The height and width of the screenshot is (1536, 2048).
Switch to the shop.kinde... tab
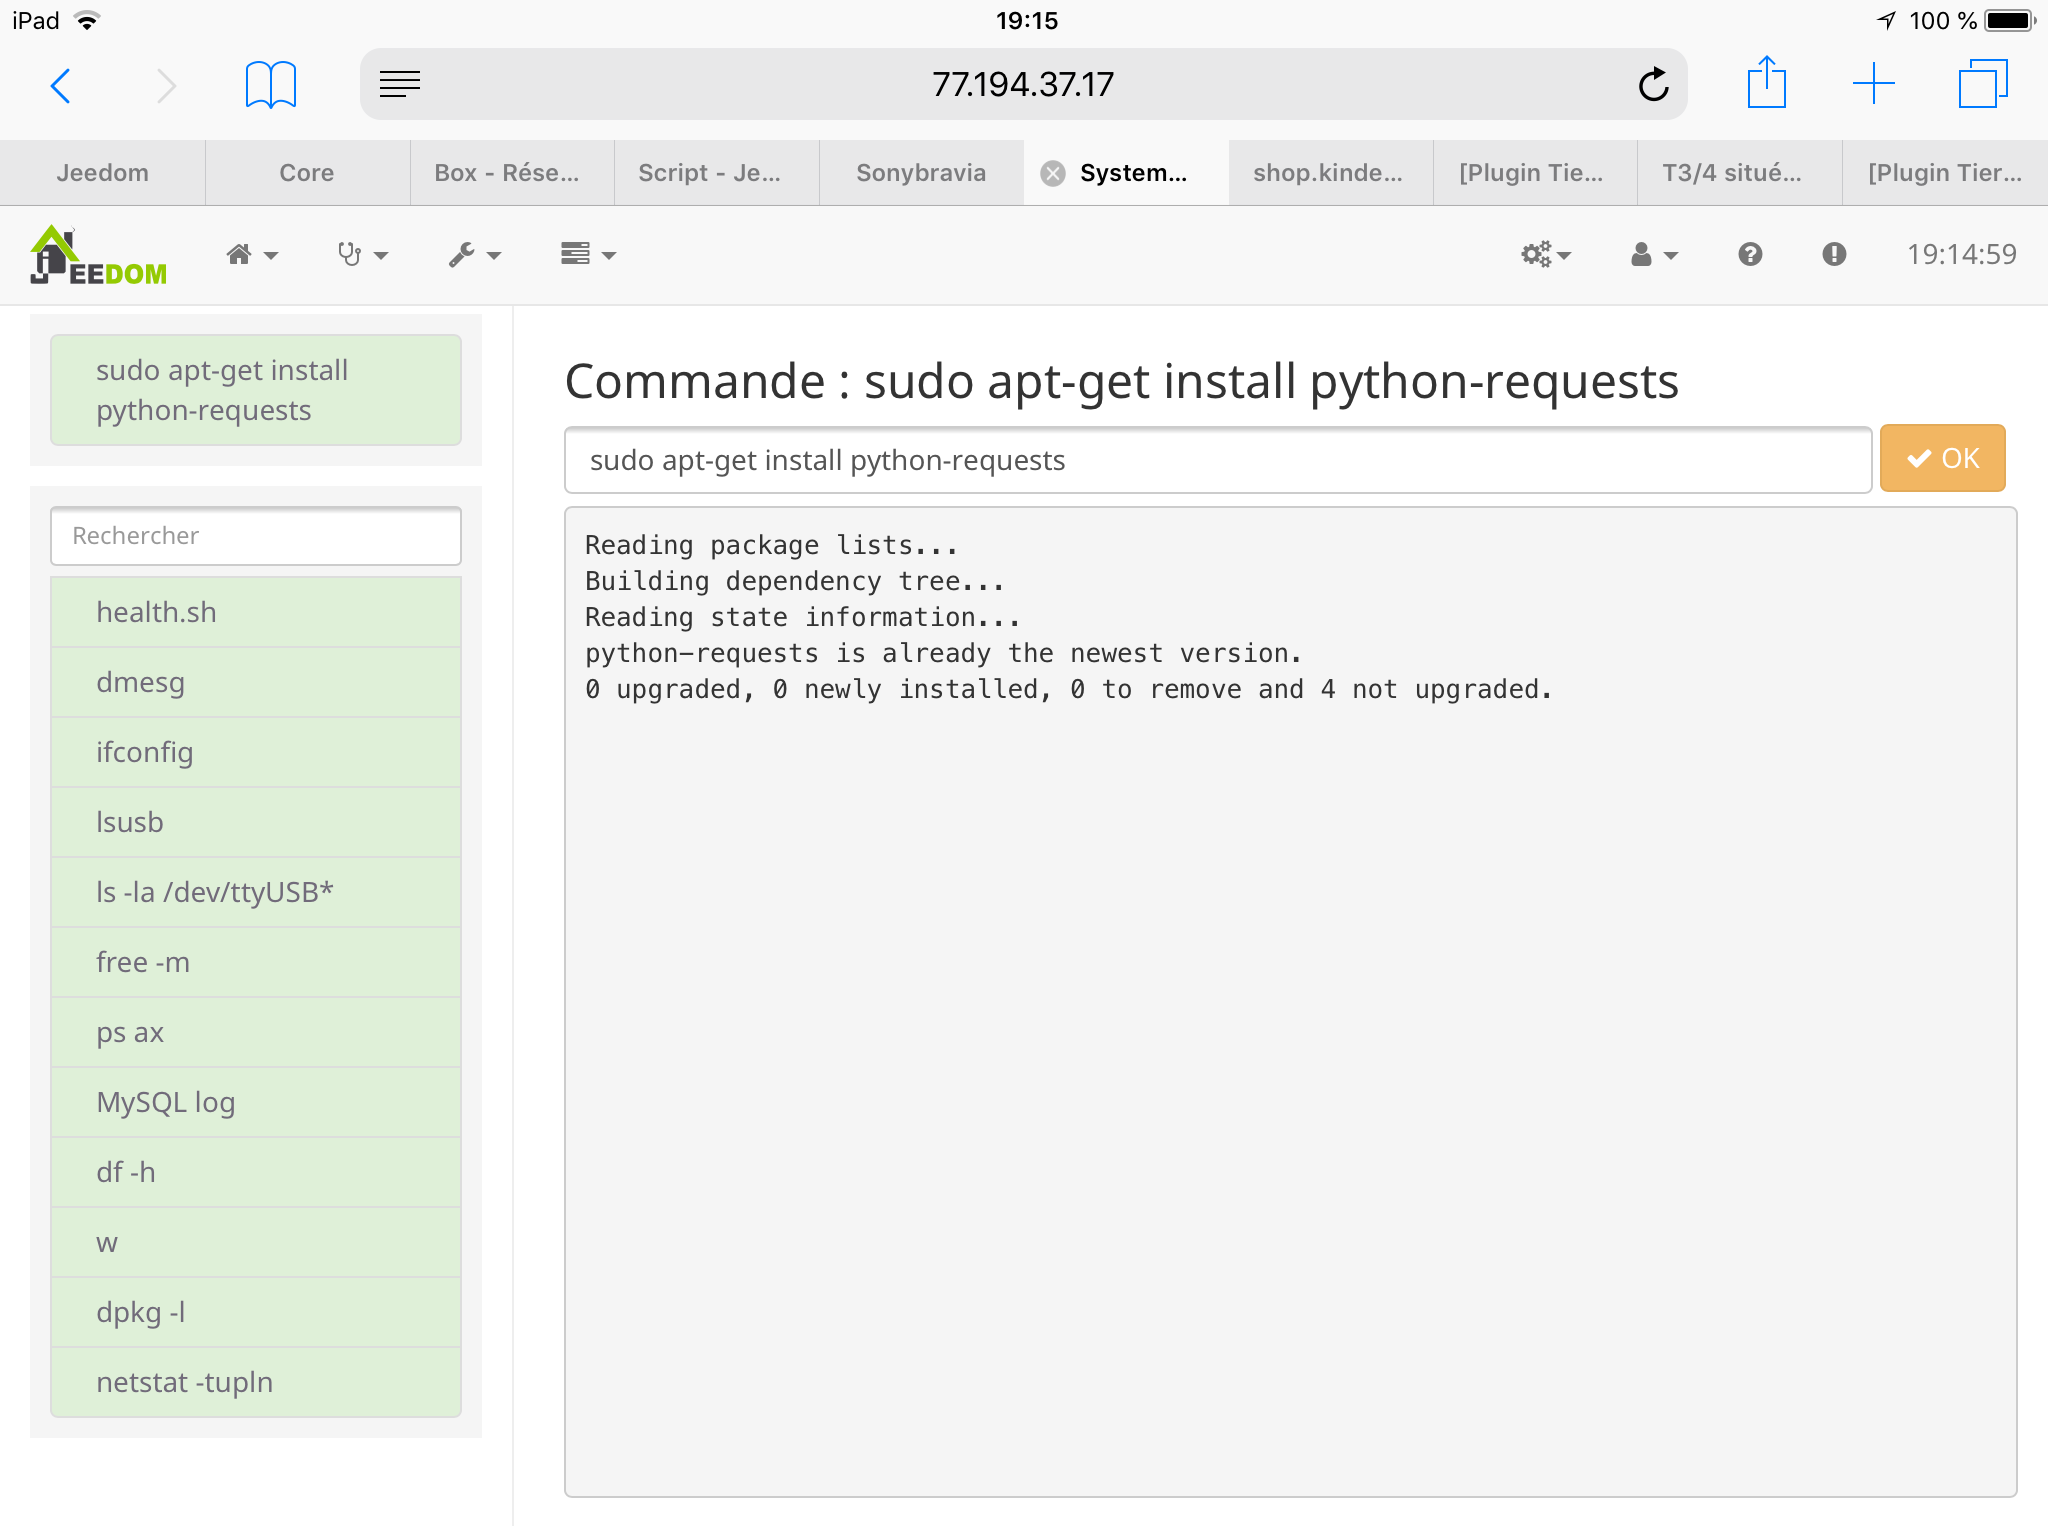pyautogui.click(x=1330, y=173)
